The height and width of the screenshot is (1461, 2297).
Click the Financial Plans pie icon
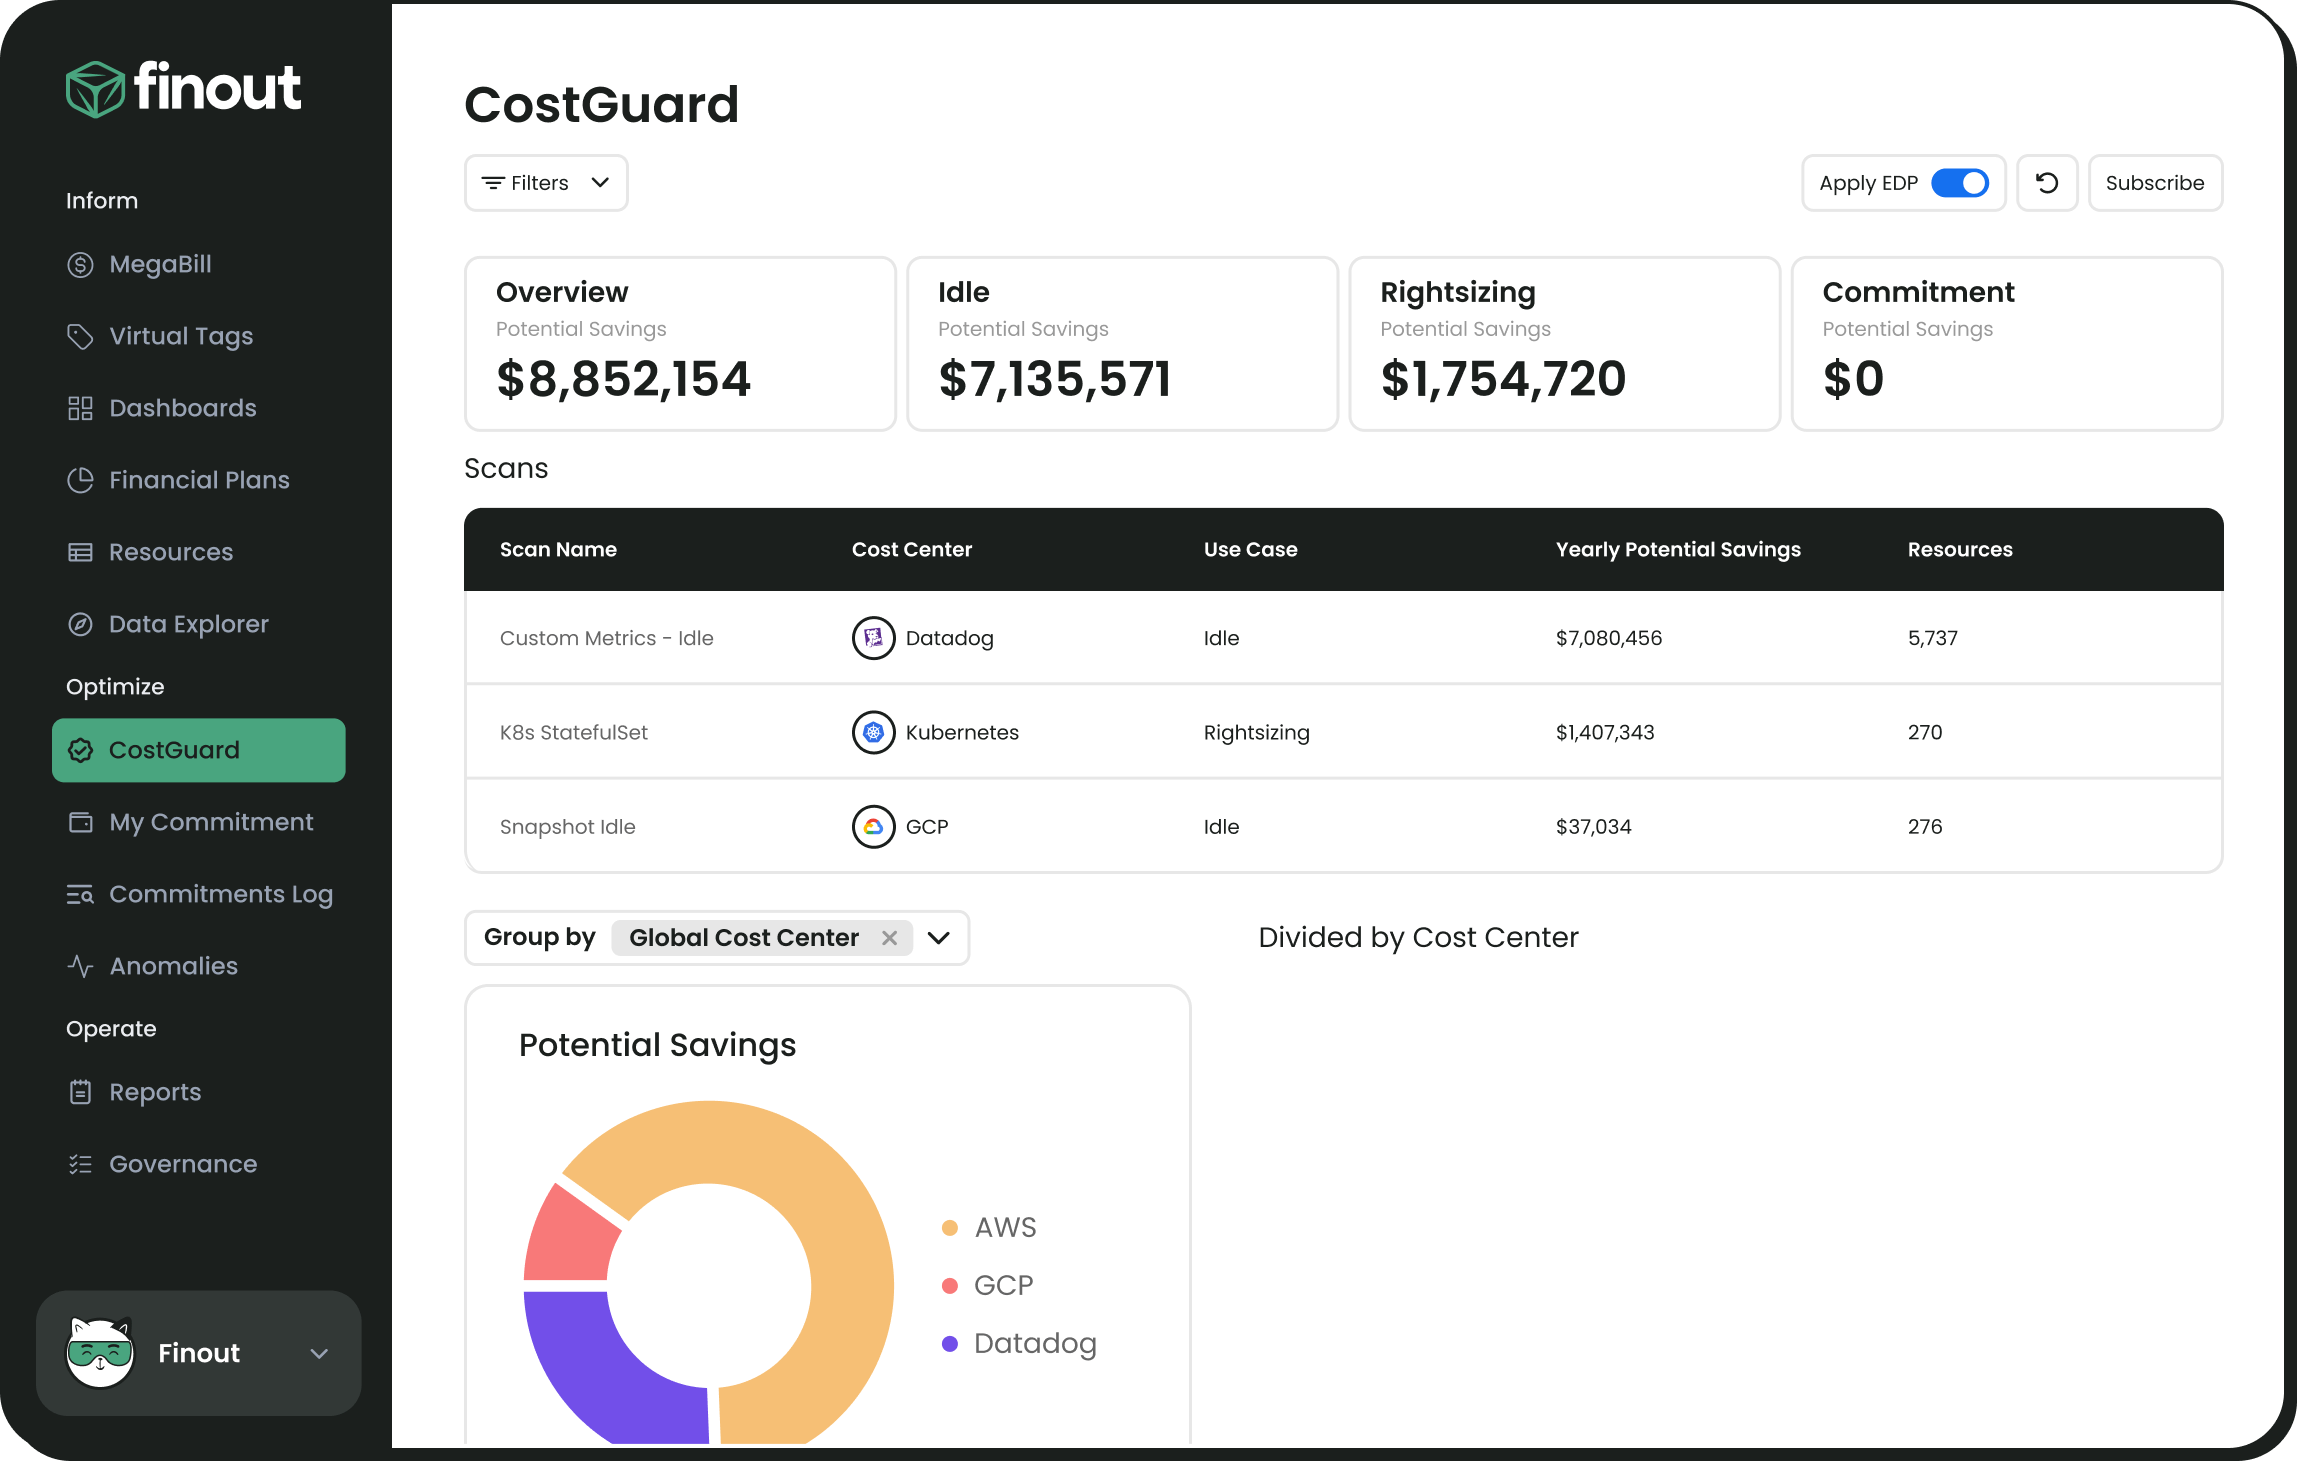(x=81, y=480)
